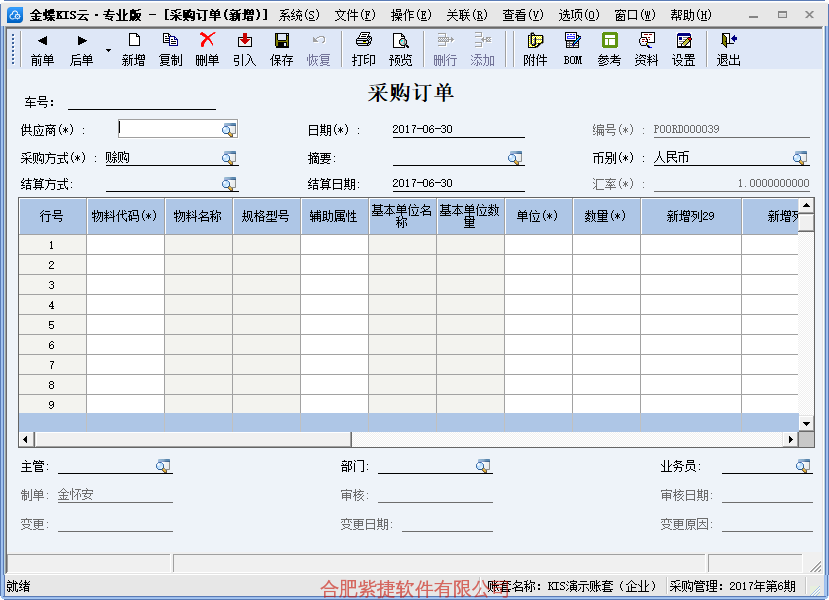829x600 pixels.
Task: Click the 附件 (Attachment) toolbar icon
Action: pyautogui.click(x=535, y=49)
